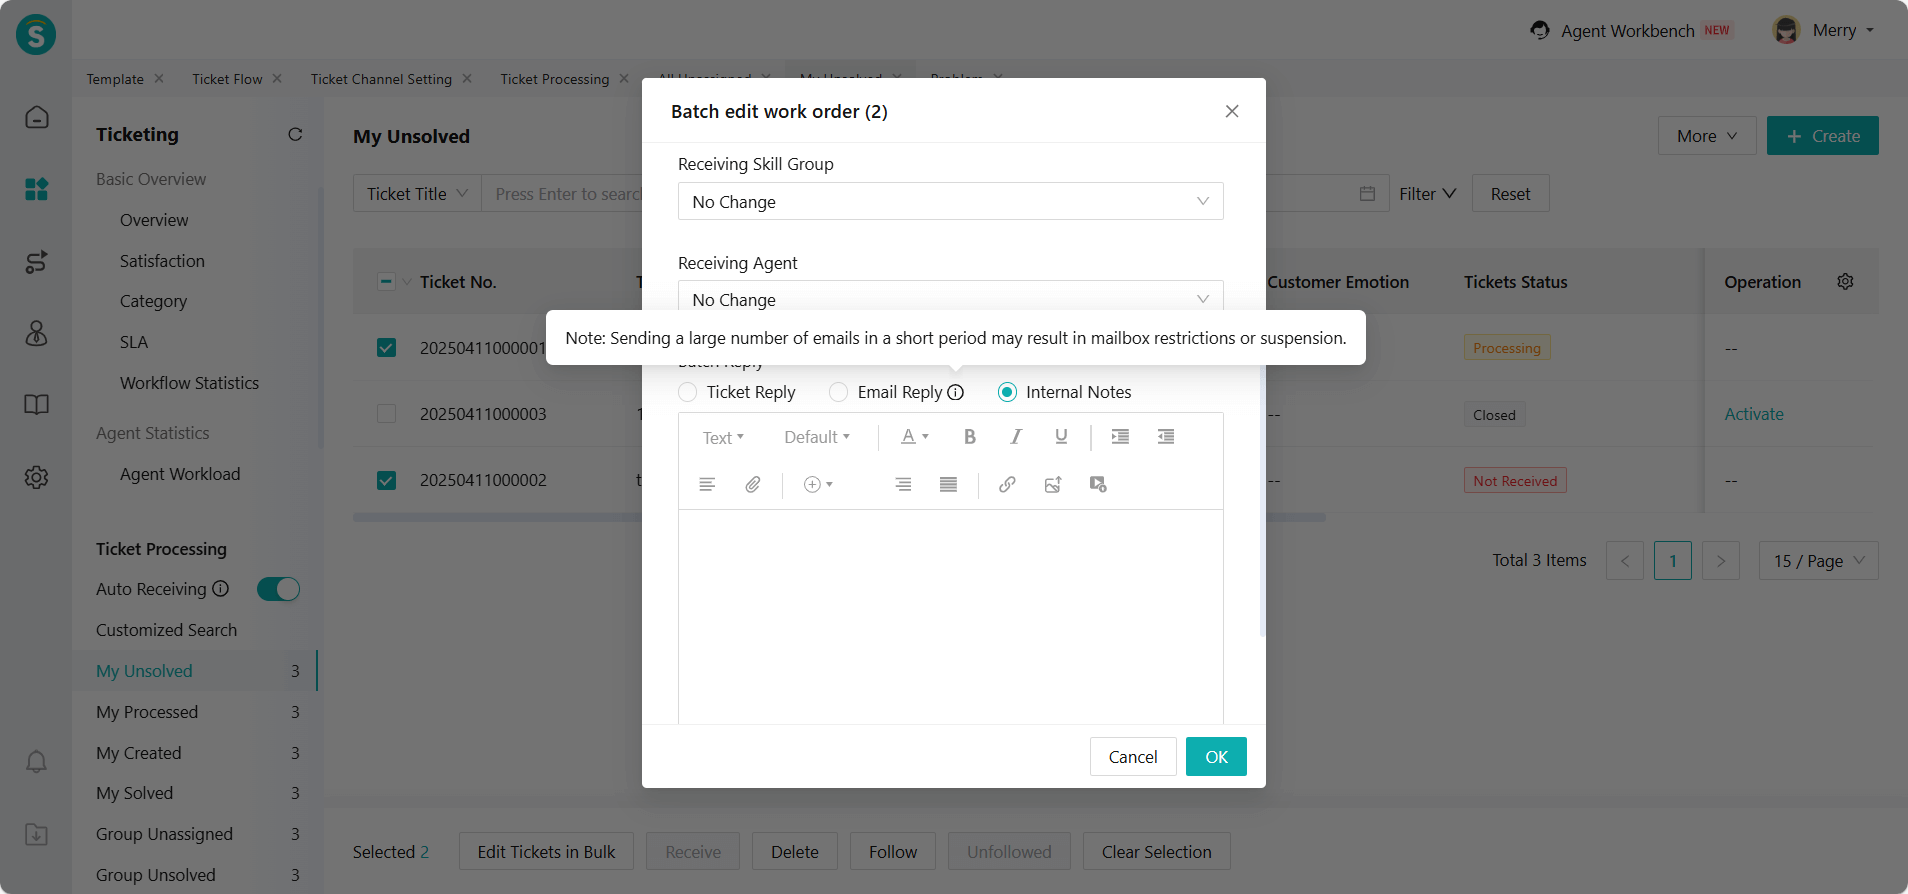Apply italic formatting in the editor

(1015, 437)
